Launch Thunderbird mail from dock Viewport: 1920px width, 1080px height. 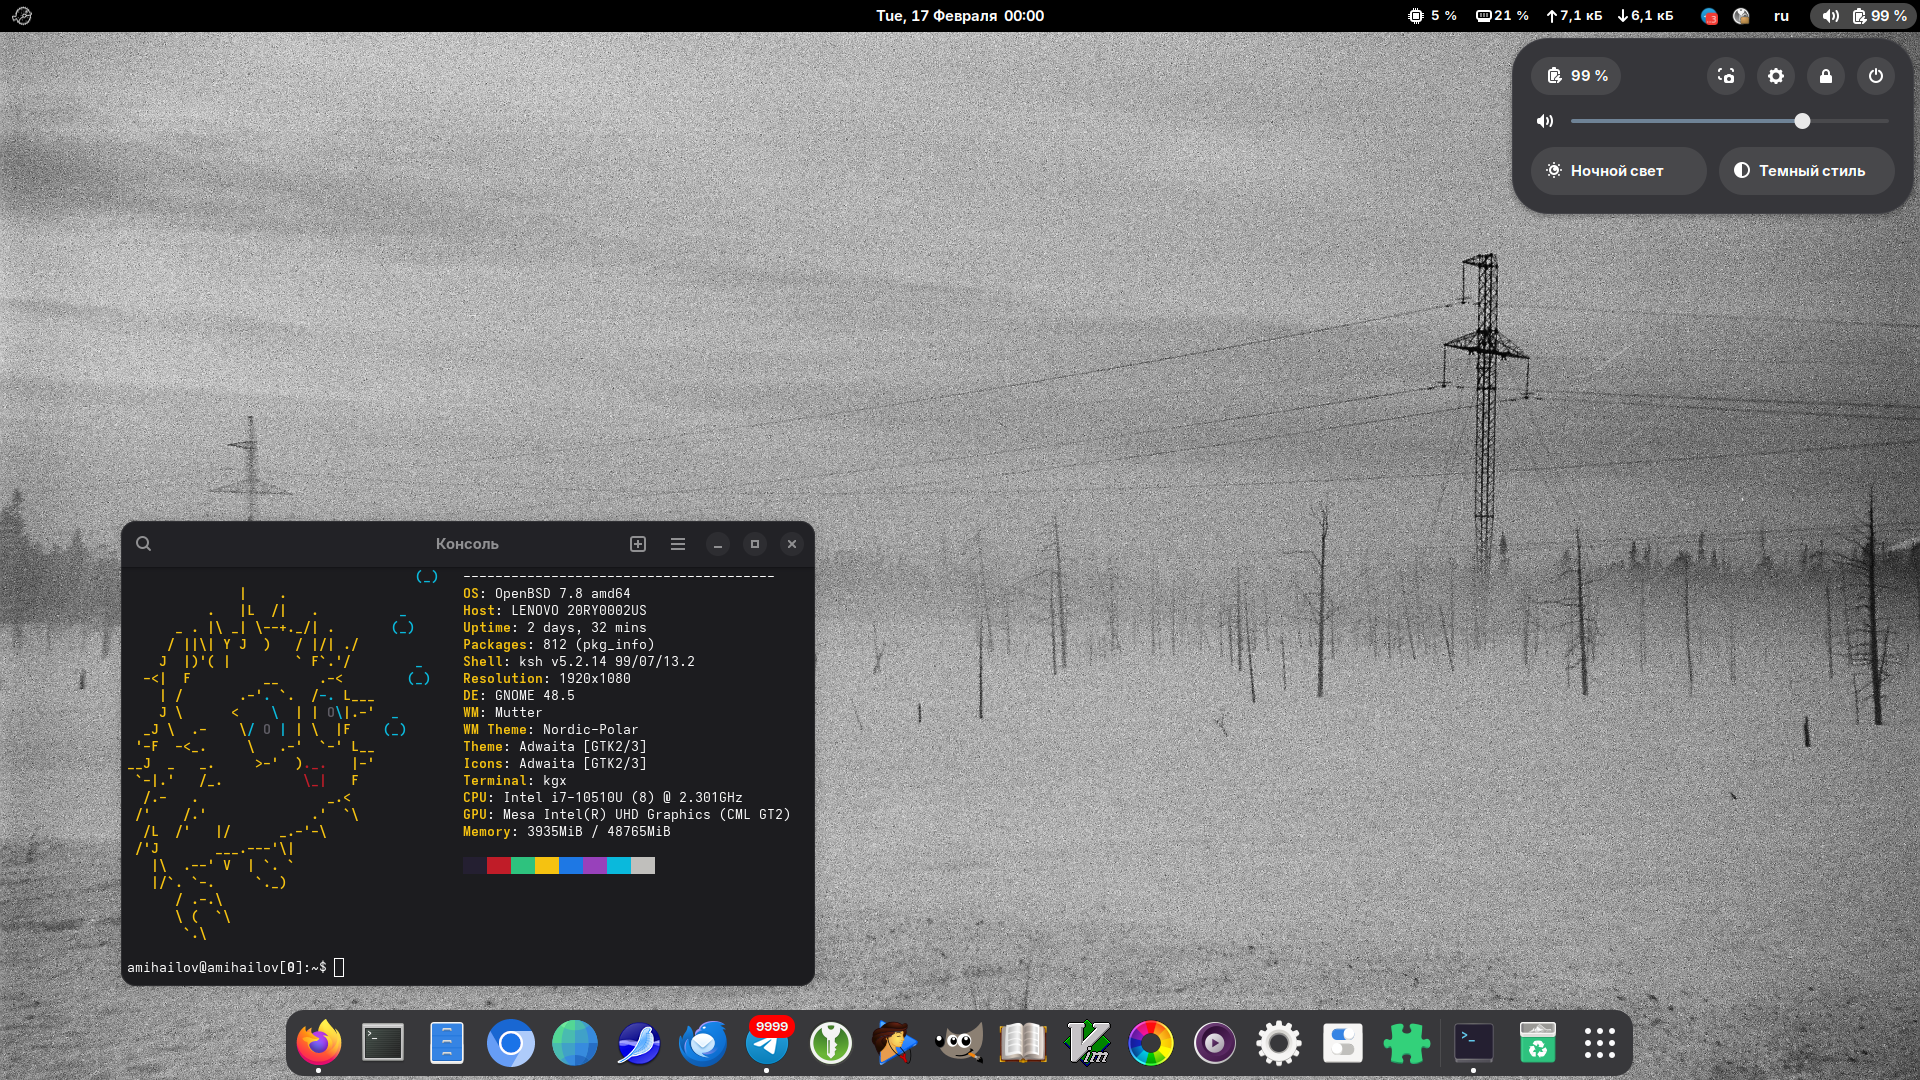[703, 1043]
